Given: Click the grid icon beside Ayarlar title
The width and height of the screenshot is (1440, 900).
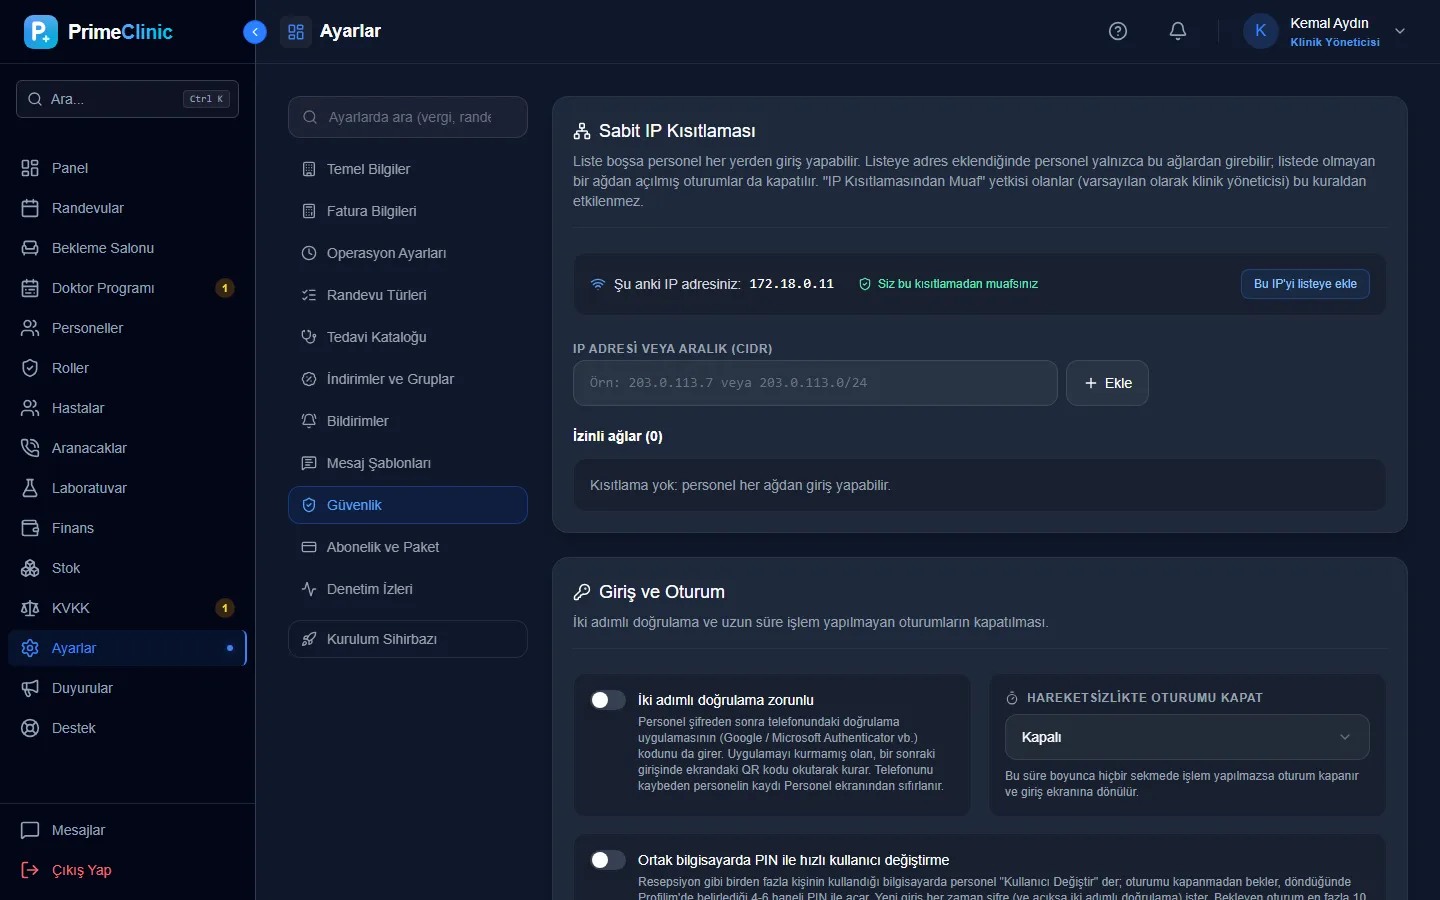Looking at the screenshot, I should click(x=296, y=32).
